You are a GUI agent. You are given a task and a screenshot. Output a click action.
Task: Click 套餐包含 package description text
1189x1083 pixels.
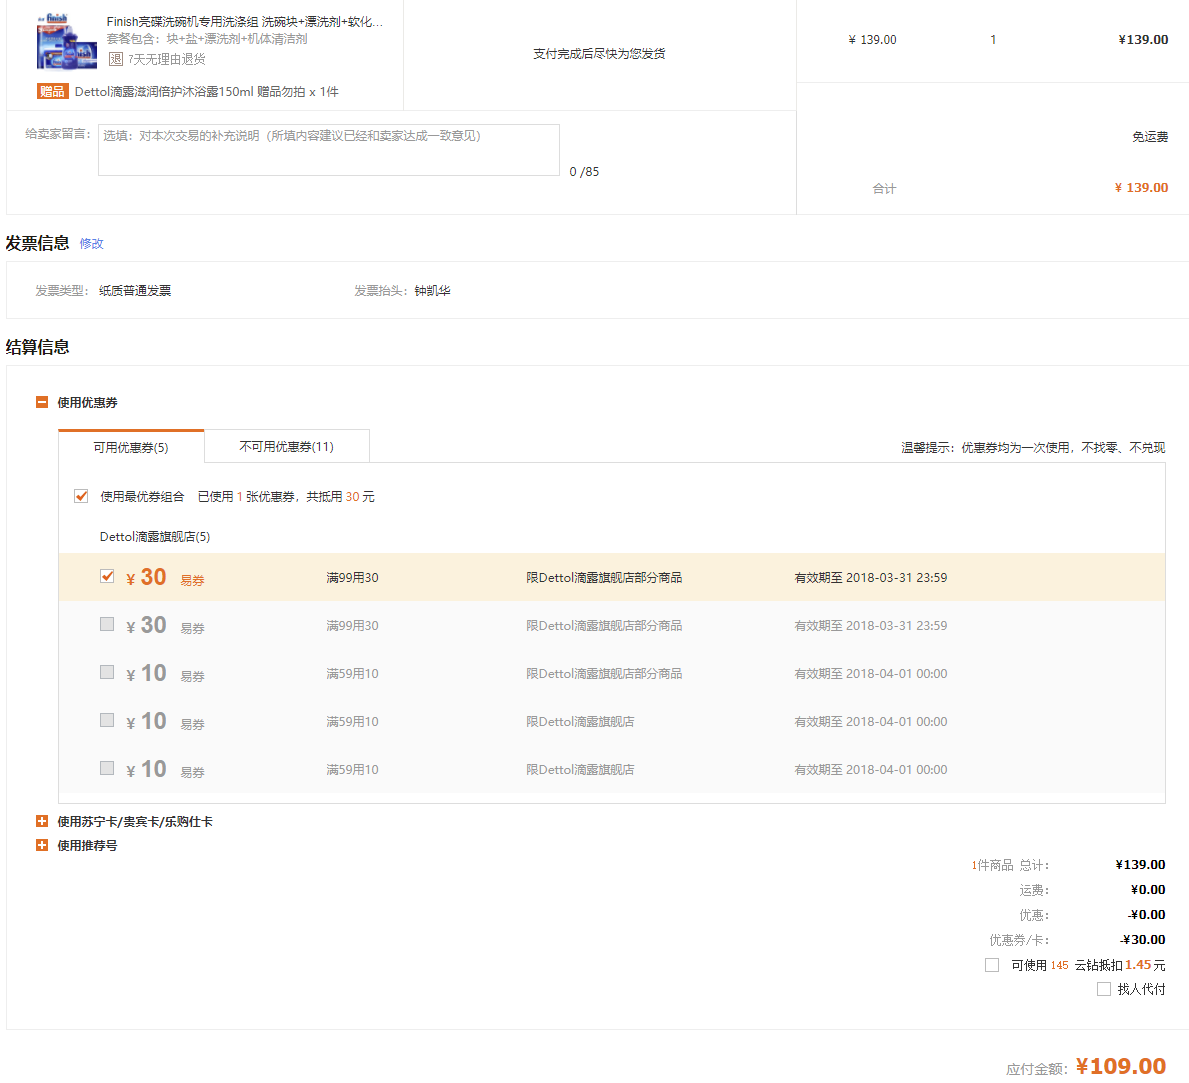click(x=207, y=39)
